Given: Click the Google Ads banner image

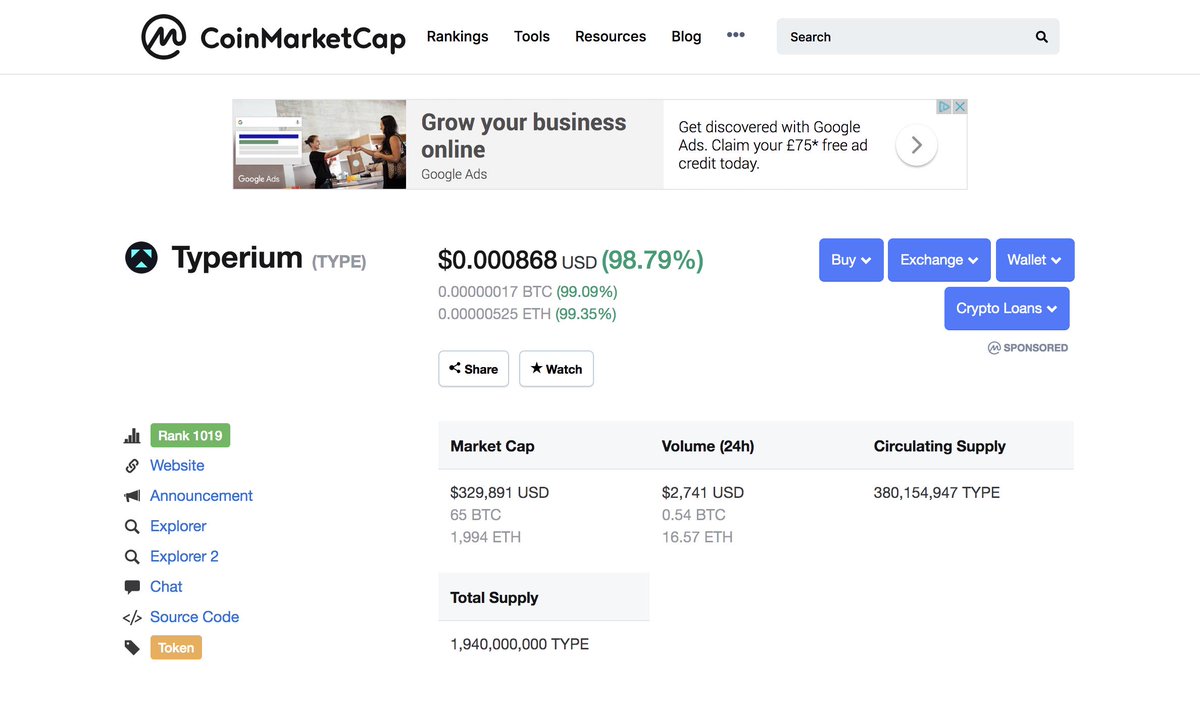Looking at the screenshot, I should [x=319, y=144].
